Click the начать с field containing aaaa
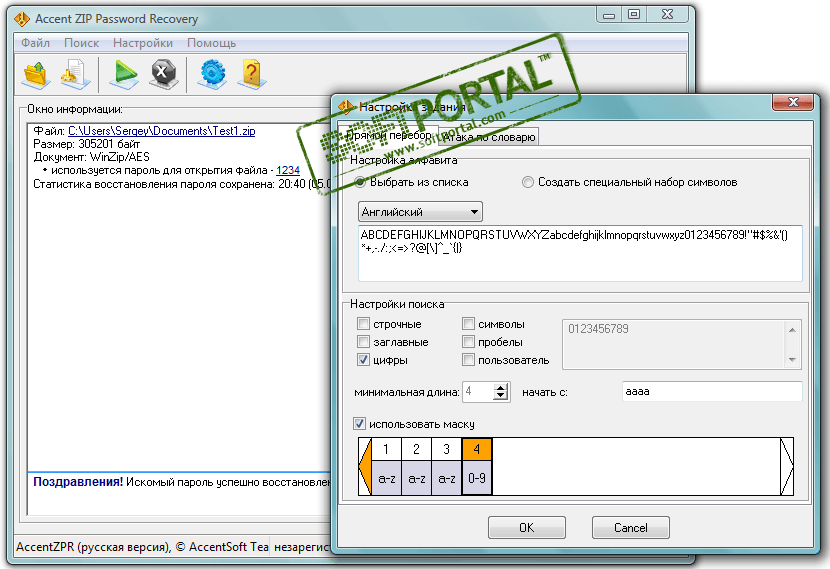 (712, 392)
